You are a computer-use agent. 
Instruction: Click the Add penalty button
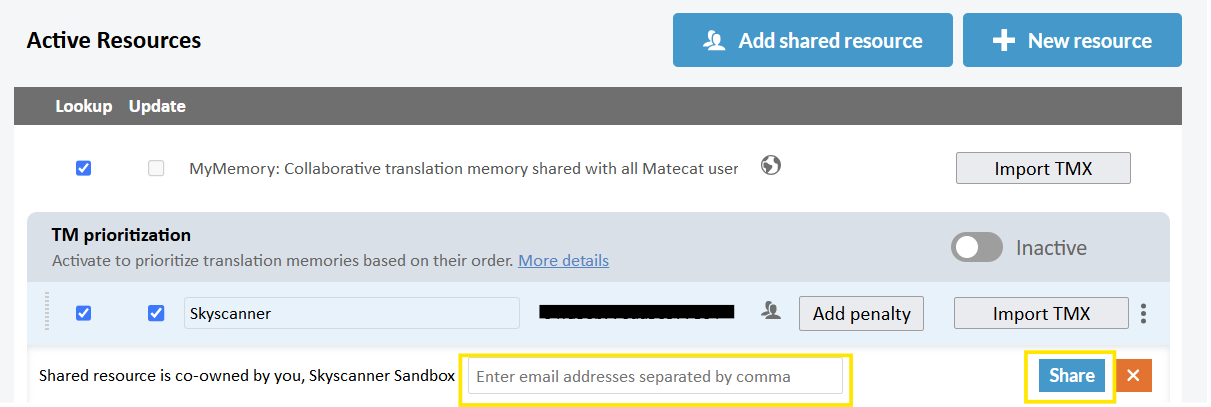coord(861,313)
